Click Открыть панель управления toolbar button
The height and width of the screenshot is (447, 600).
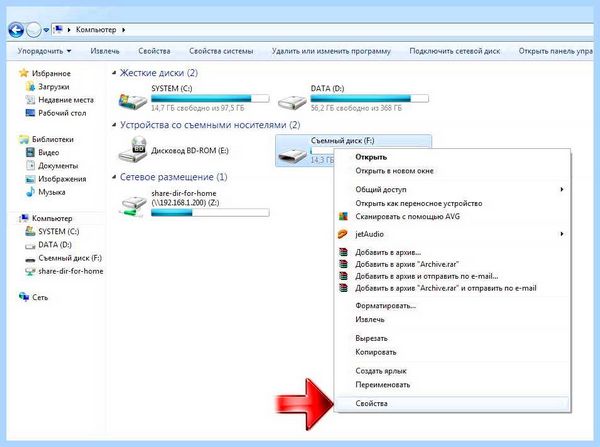[x=556, y=51]
